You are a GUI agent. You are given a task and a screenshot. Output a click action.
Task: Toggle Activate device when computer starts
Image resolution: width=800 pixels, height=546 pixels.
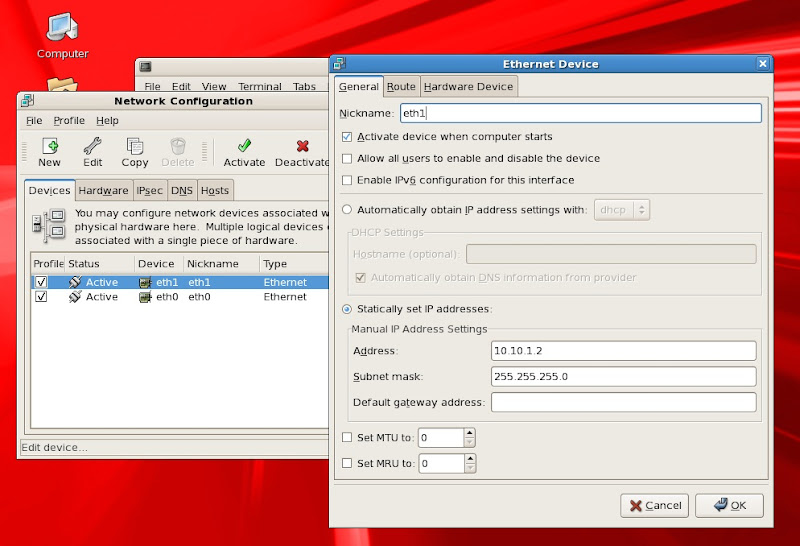point(347,137)
